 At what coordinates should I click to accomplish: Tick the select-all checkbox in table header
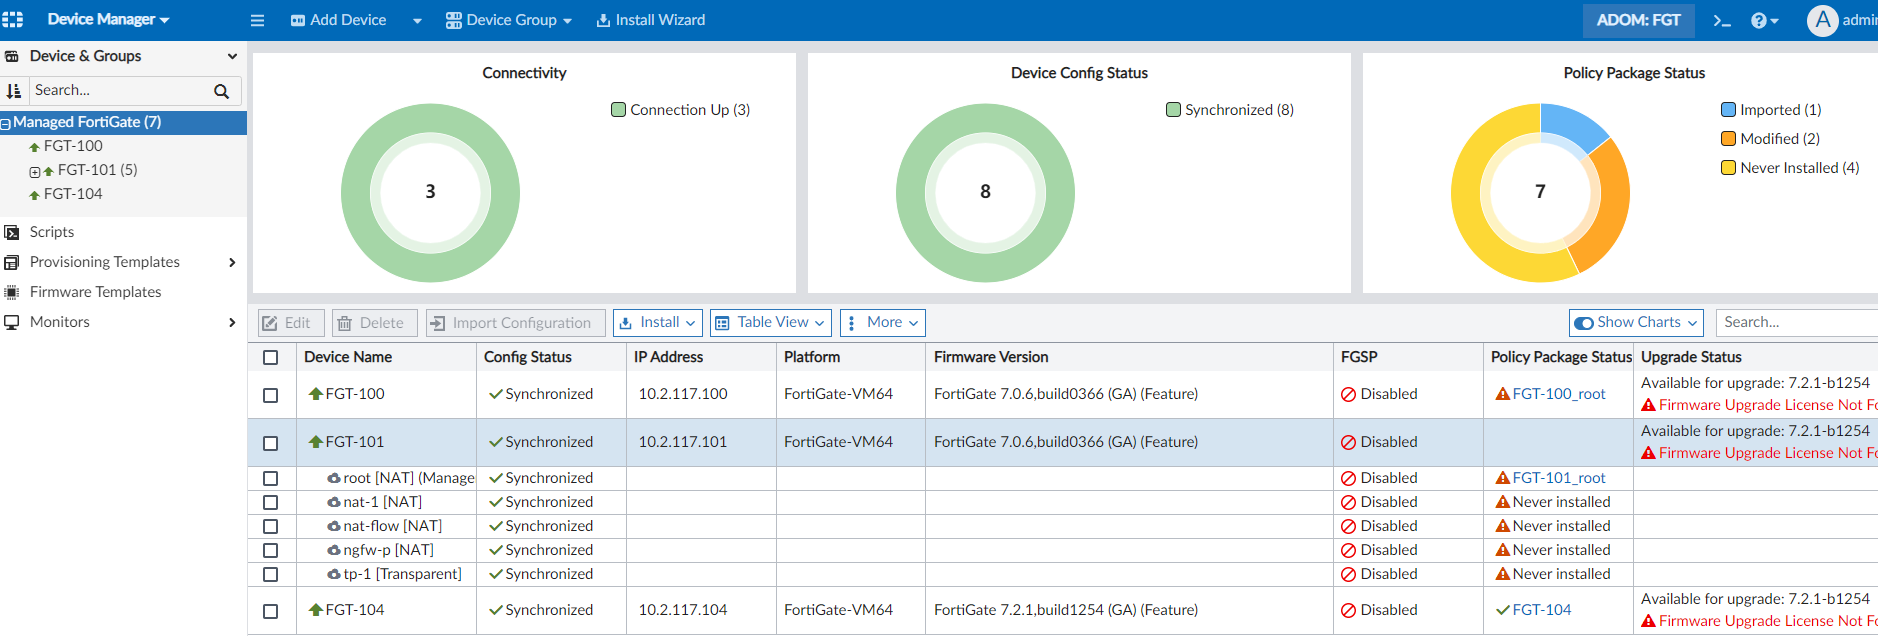pos(270,357)
